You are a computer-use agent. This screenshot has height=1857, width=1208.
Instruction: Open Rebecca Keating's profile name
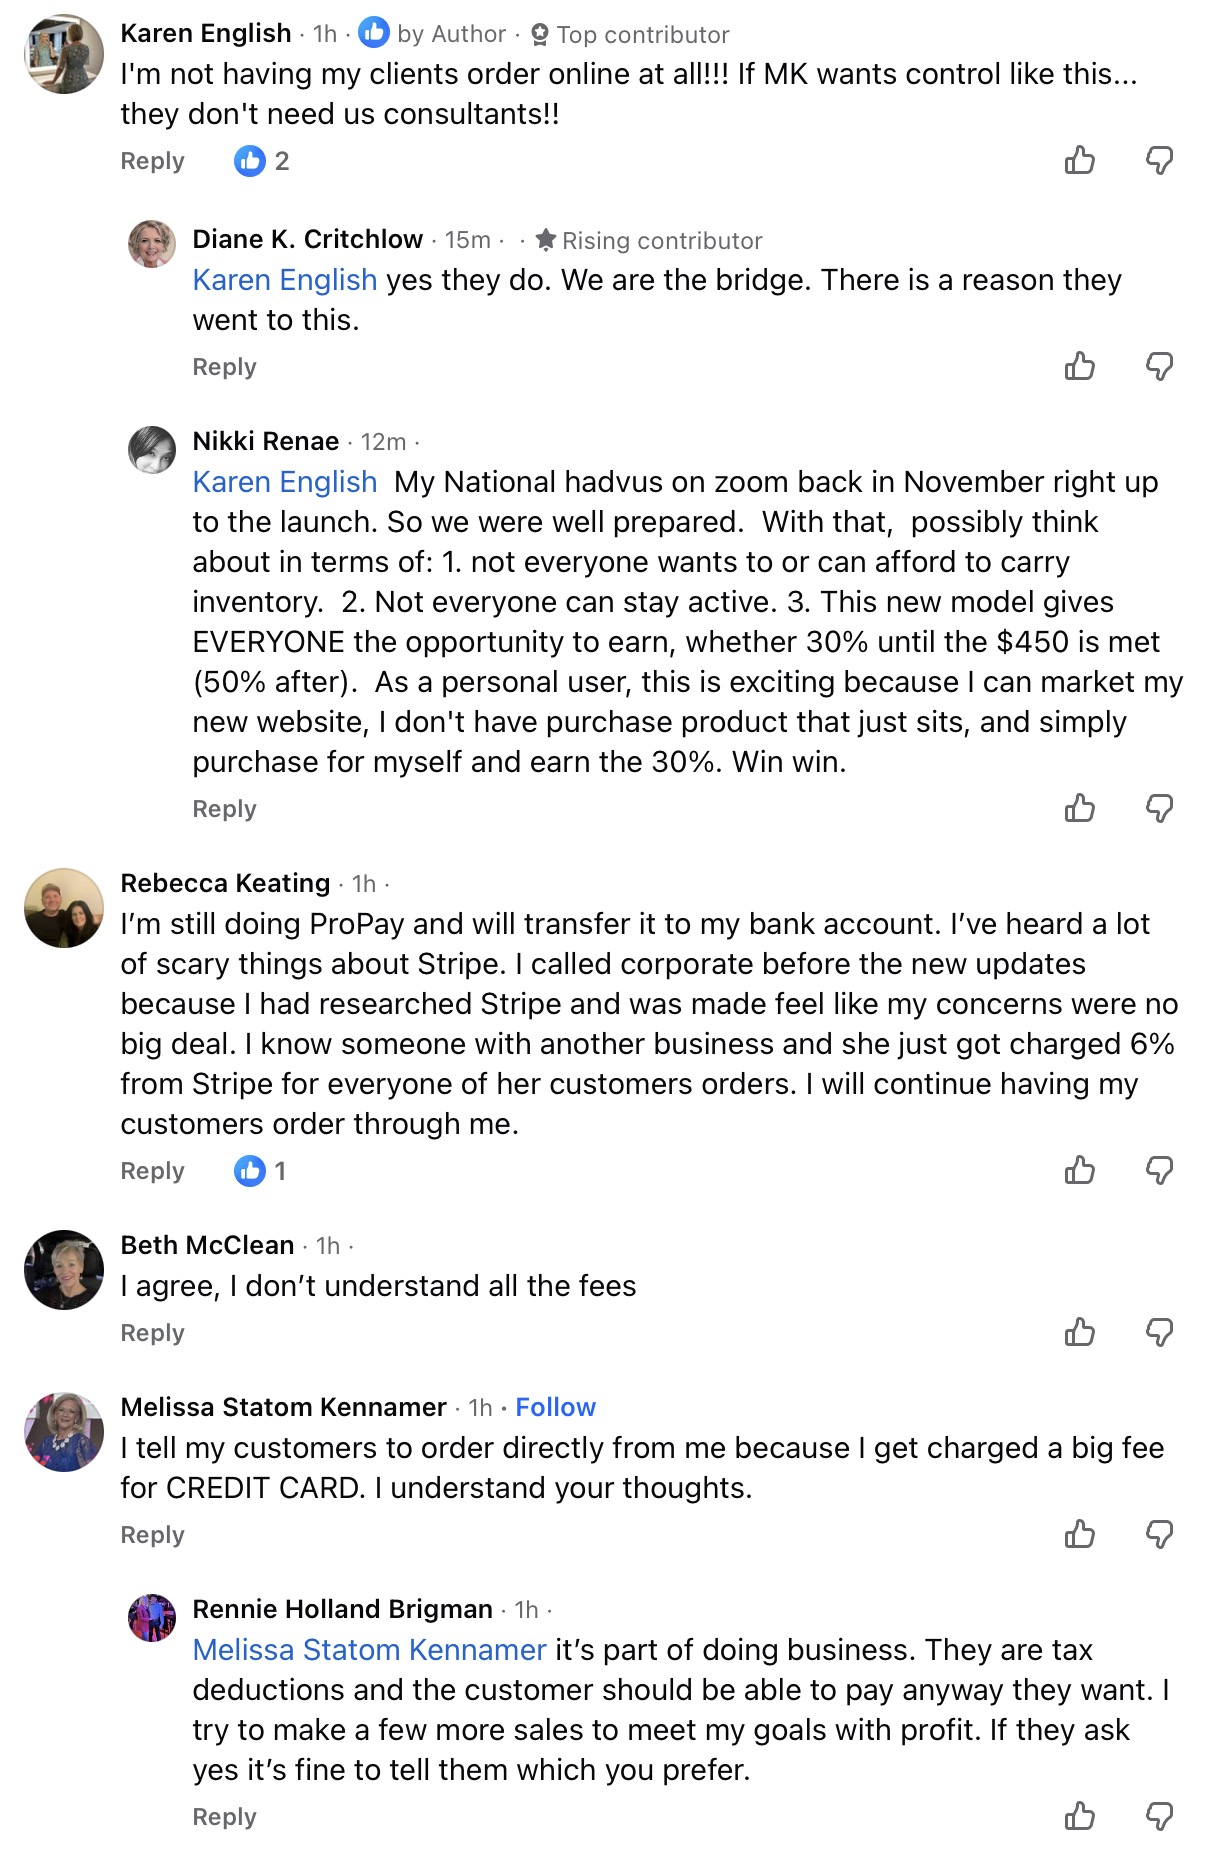(225, 883)
